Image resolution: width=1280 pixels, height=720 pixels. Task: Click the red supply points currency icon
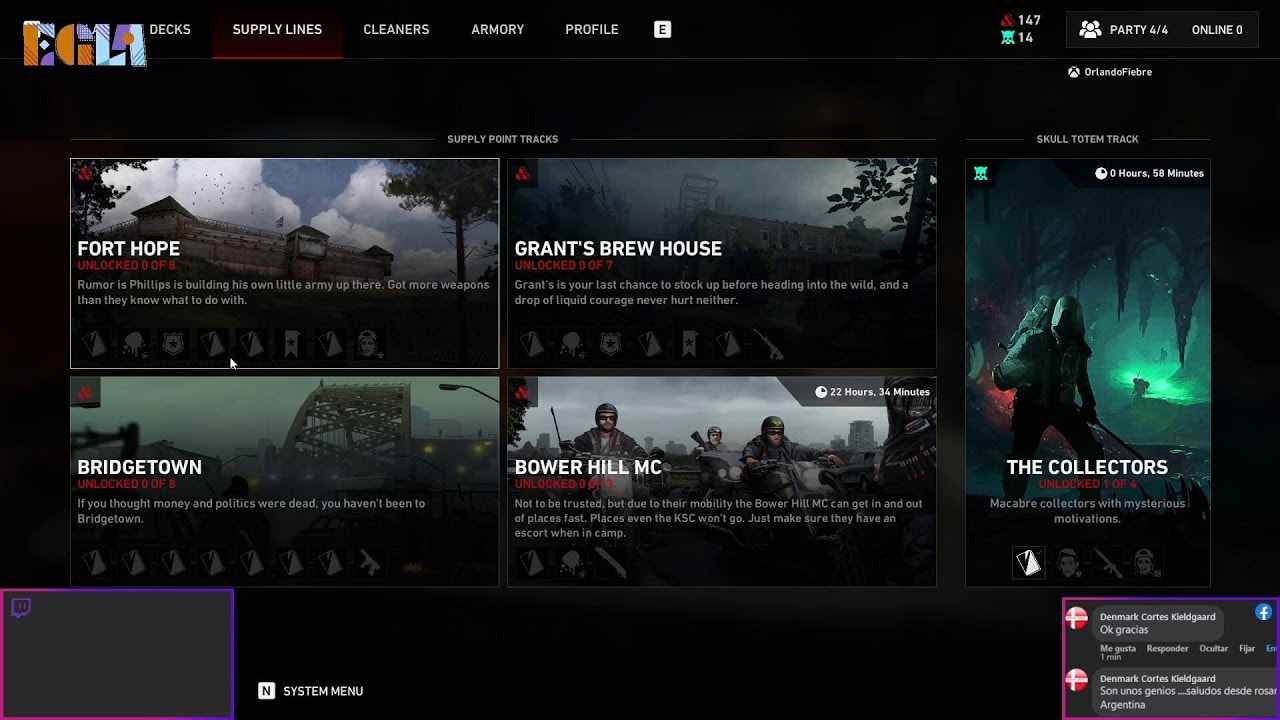pos(1007,20)
